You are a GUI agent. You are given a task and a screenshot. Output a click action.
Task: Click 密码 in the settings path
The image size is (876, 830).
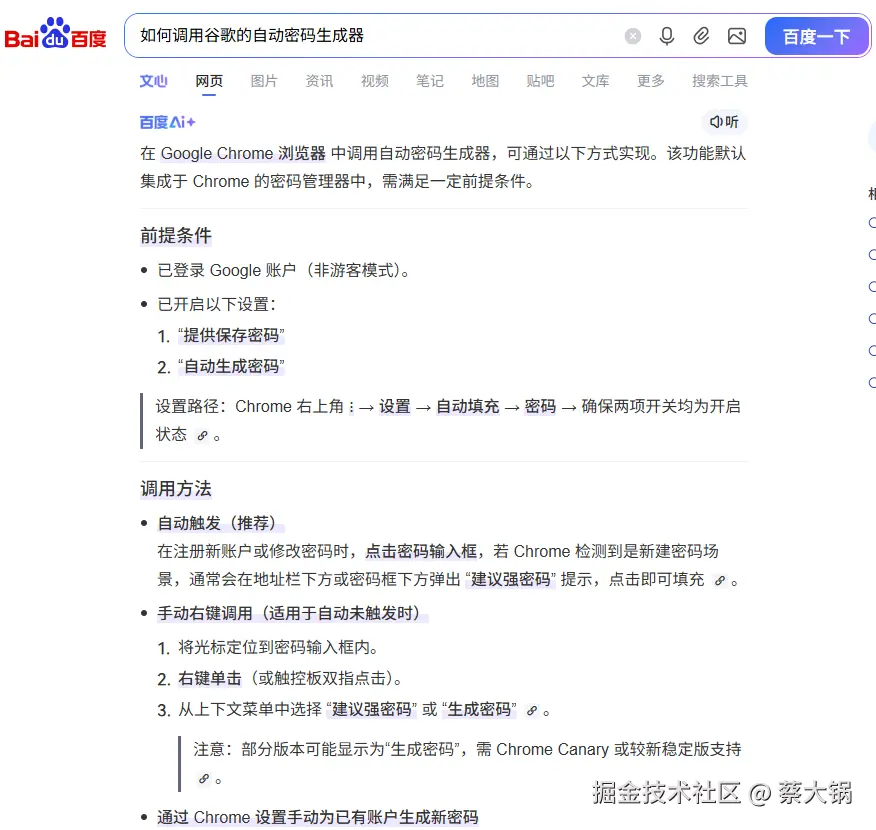point(540,406)
